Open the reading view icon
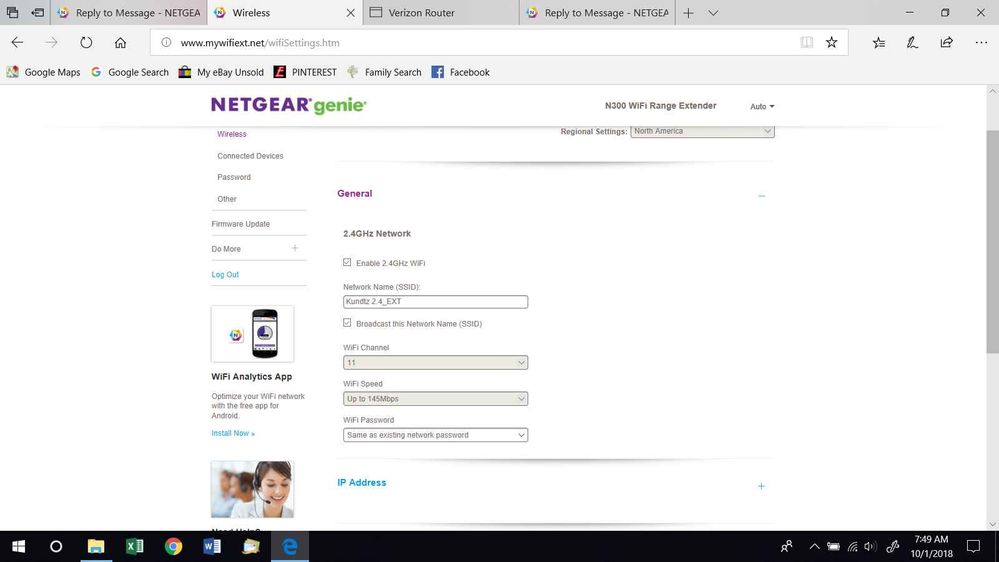This screenshot has height=562, width=999. (807, 43)
